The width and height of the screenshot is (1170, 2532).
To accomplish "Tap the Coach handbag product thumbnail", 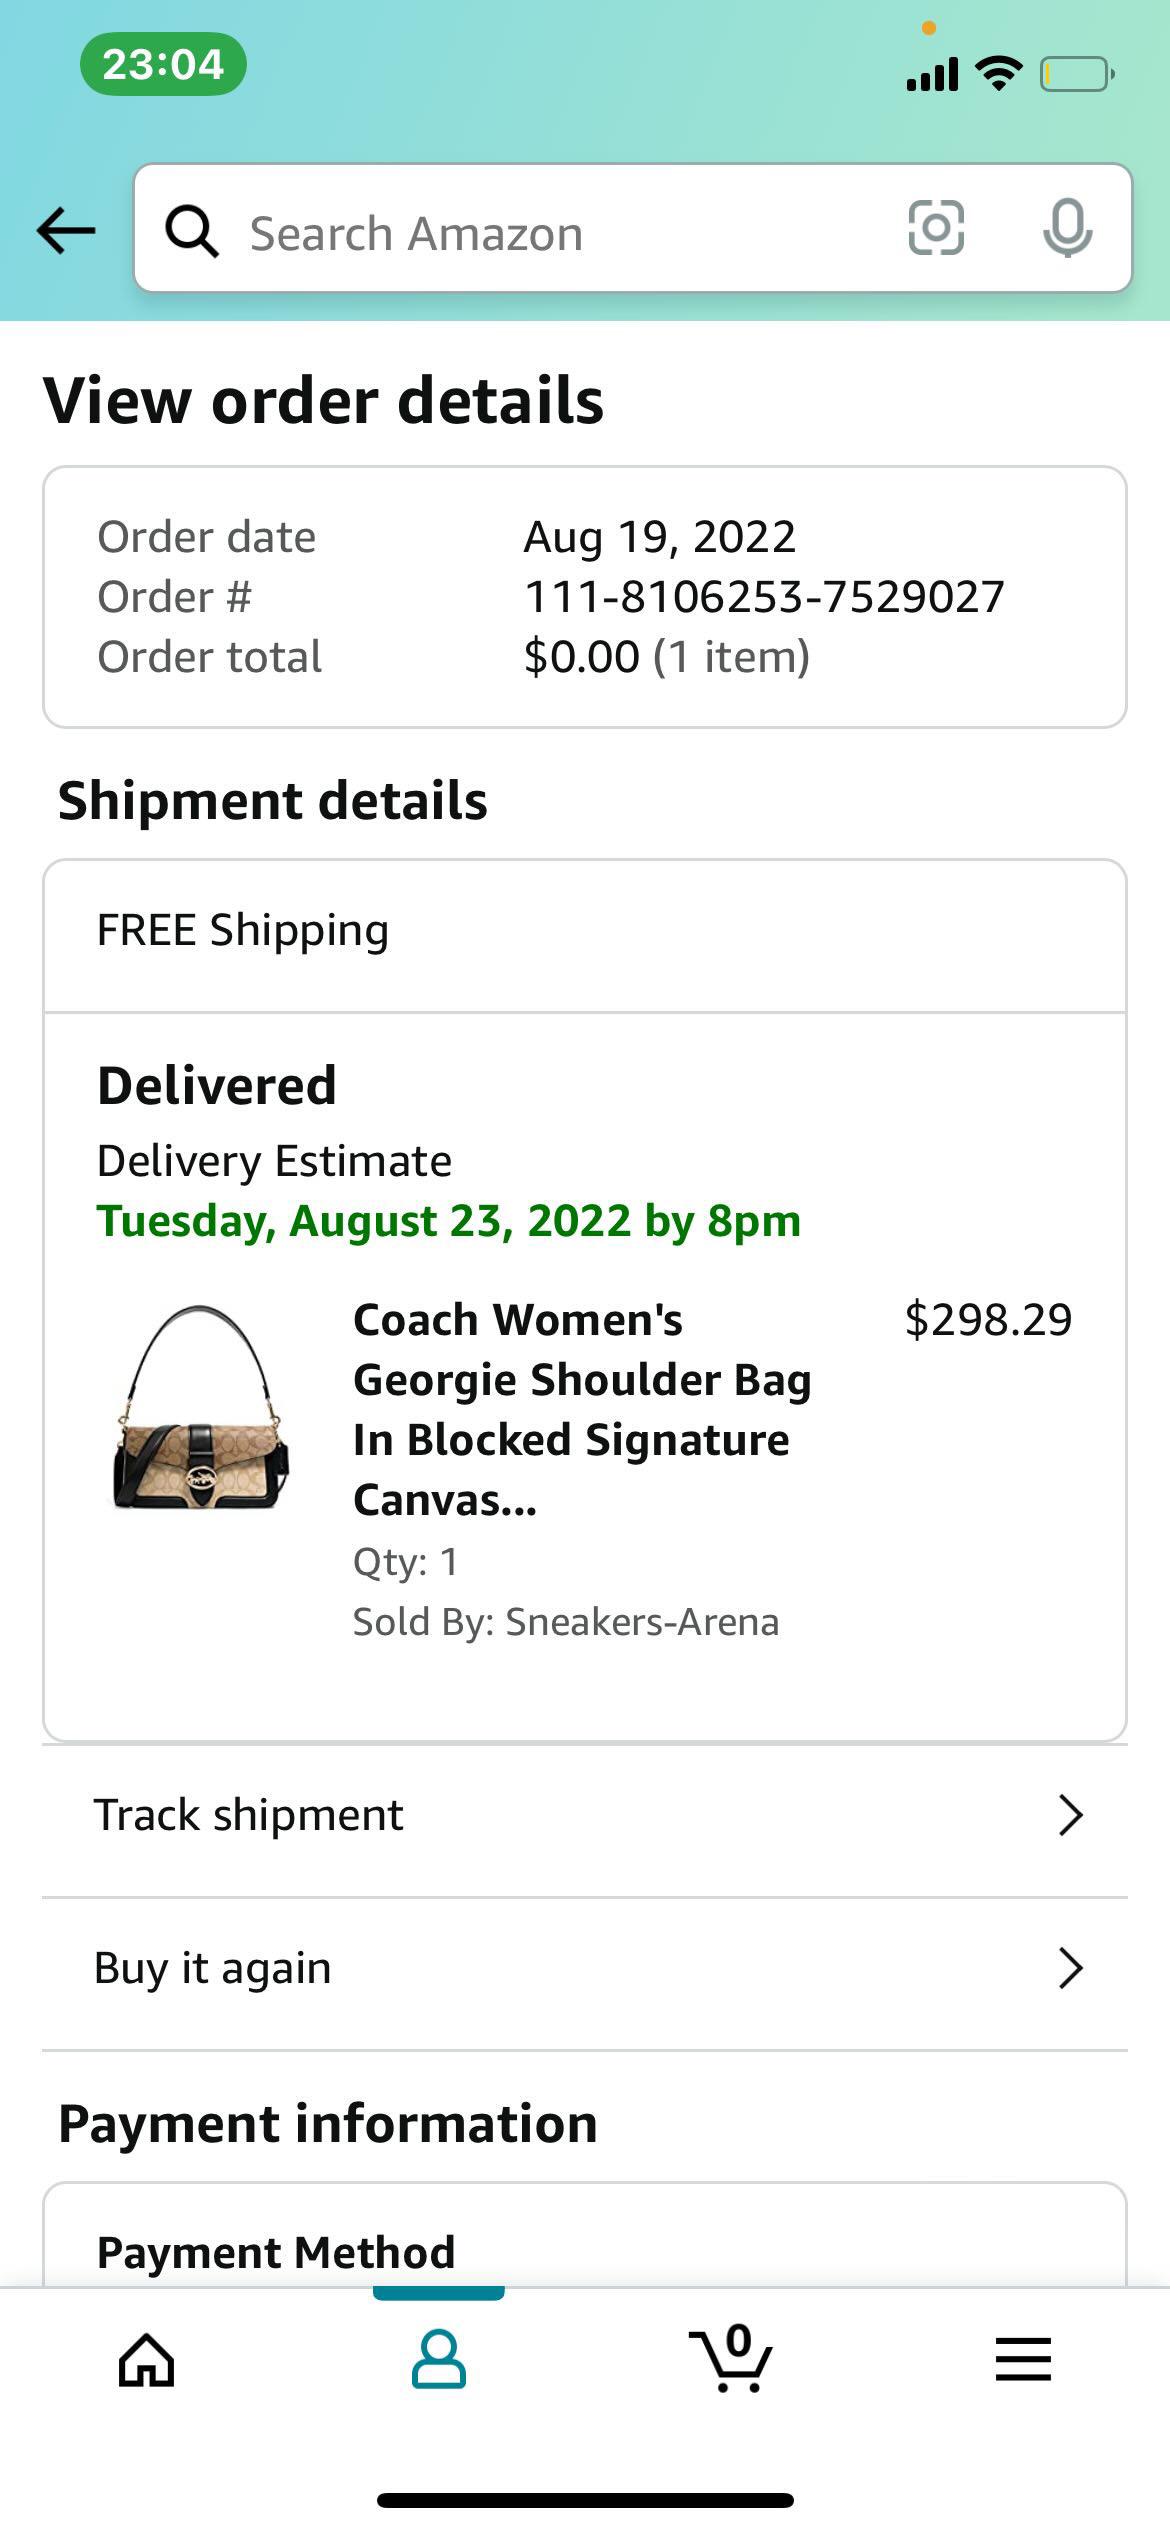I will [x=202, y=1407].
